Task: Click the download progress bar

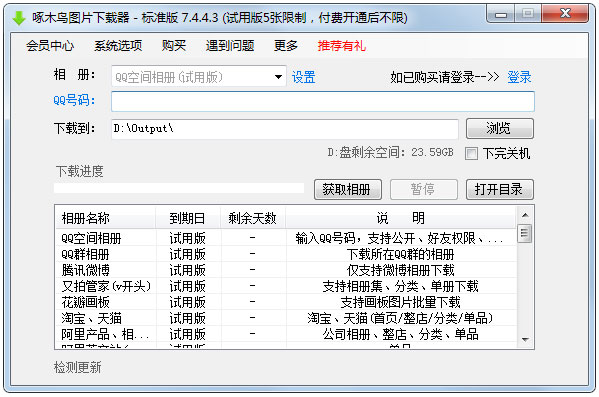Action: (x=179, y=188)
